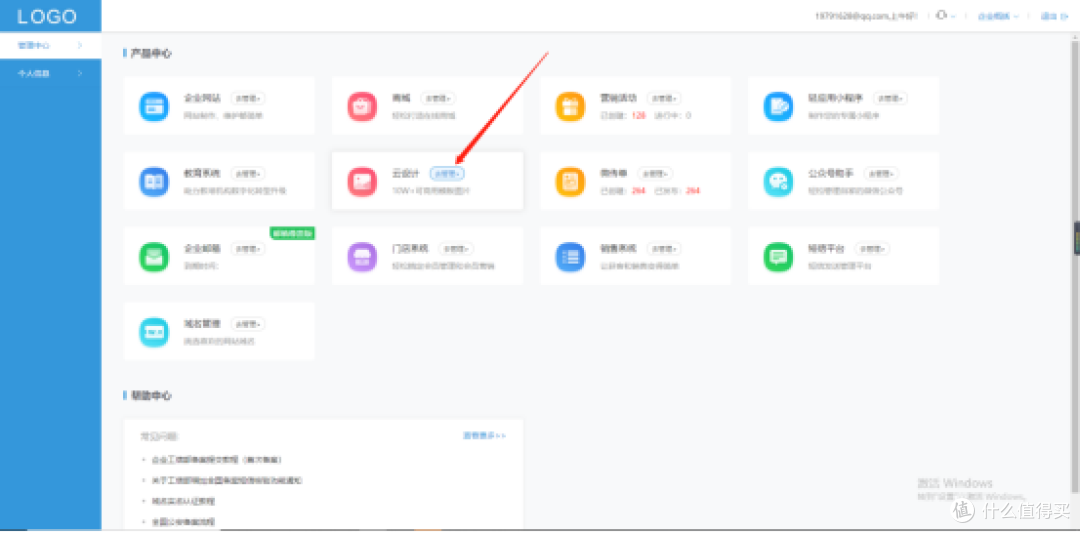Expand the 管理 dropdown for 微传单

click(655, 174)
